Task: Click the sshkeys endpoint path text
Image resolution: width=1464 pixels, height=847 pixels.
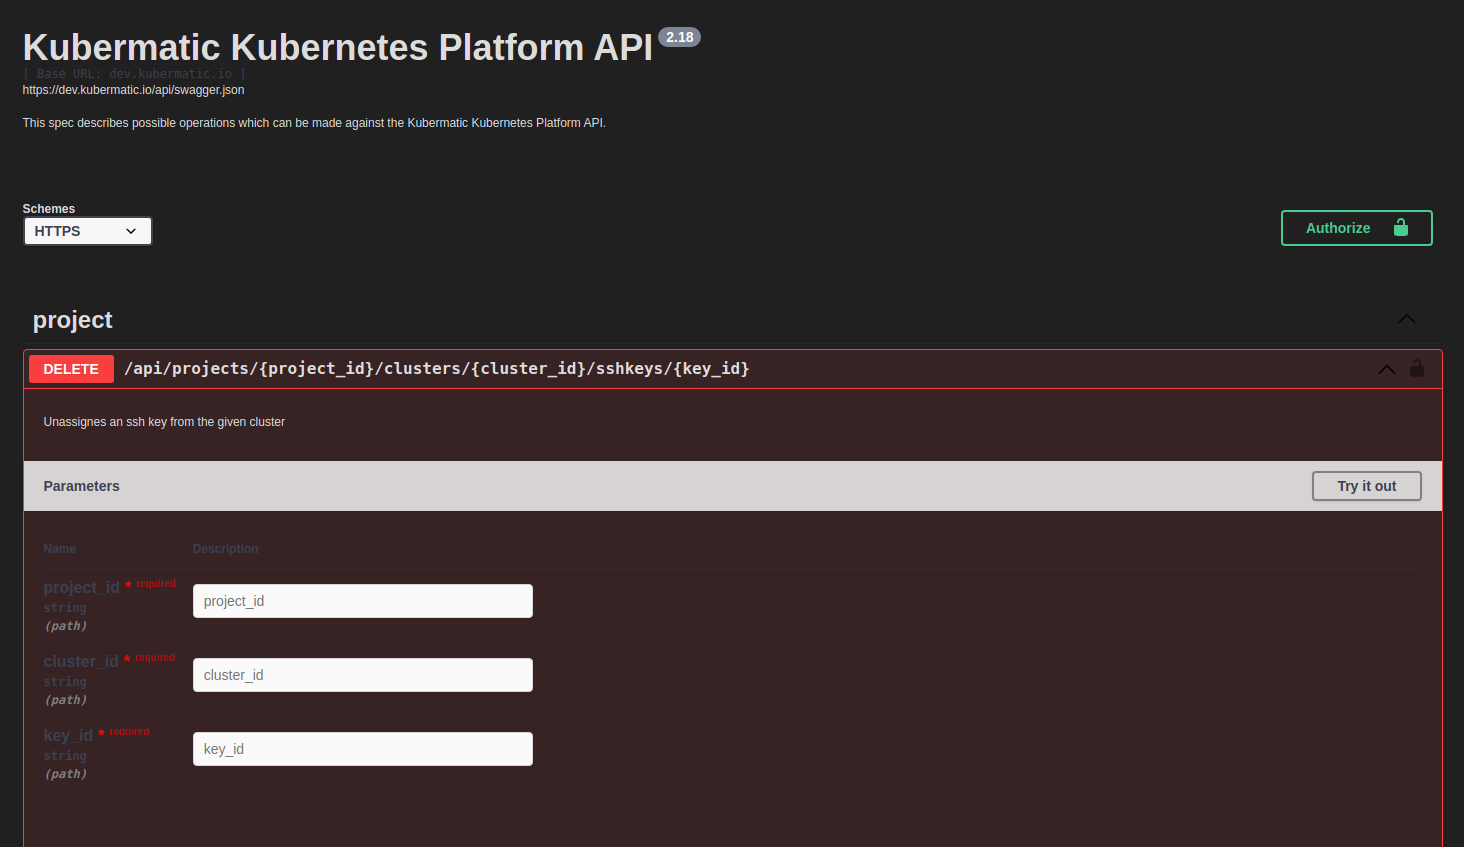Action: pyautogui.click(x=436, y=368)
